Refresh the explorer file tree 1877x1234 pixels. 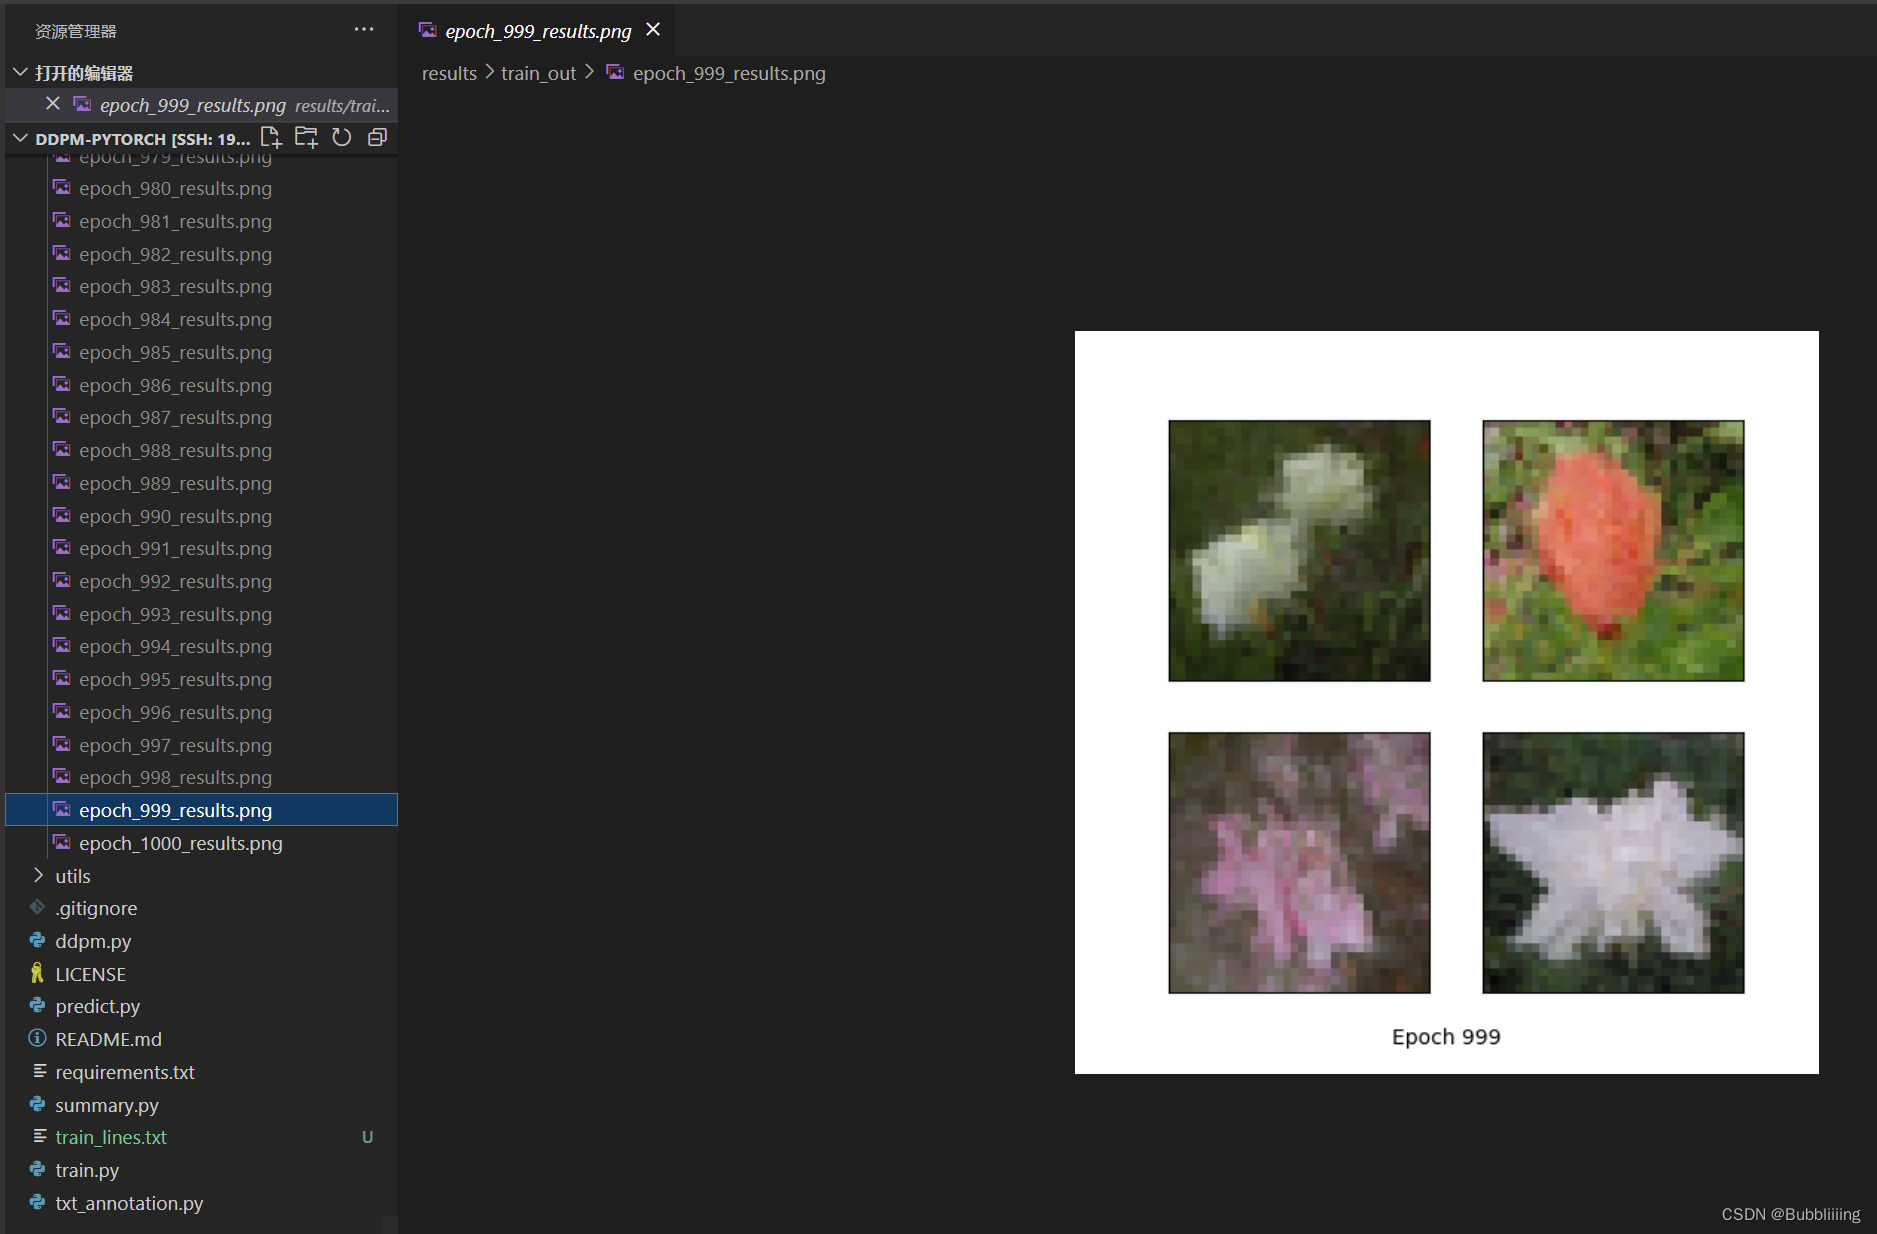coord(342,138)
